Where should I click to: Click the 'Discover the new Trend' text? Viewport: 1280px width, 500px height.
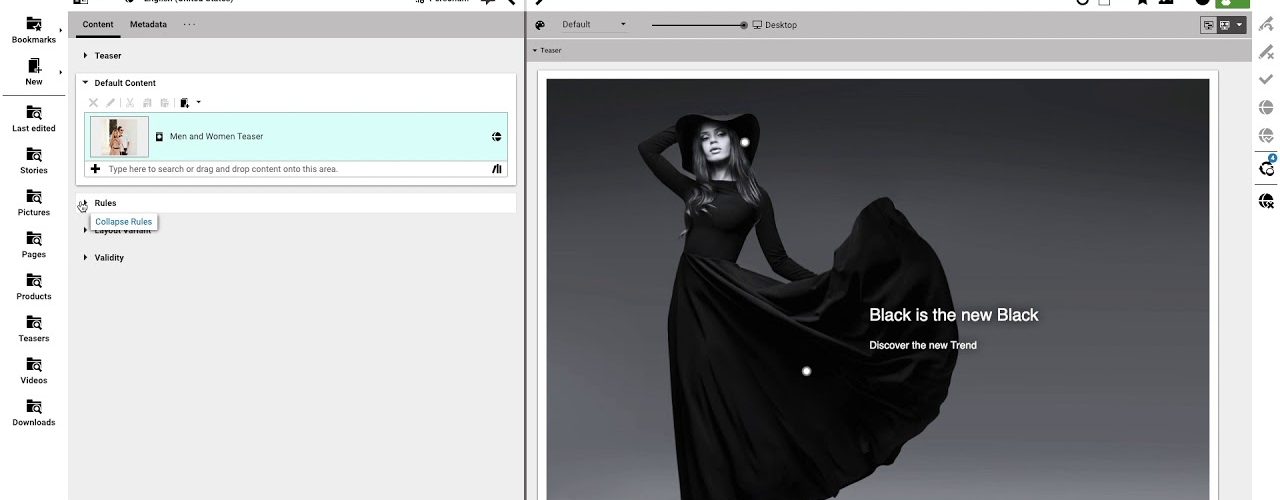[x=923, y=346]
